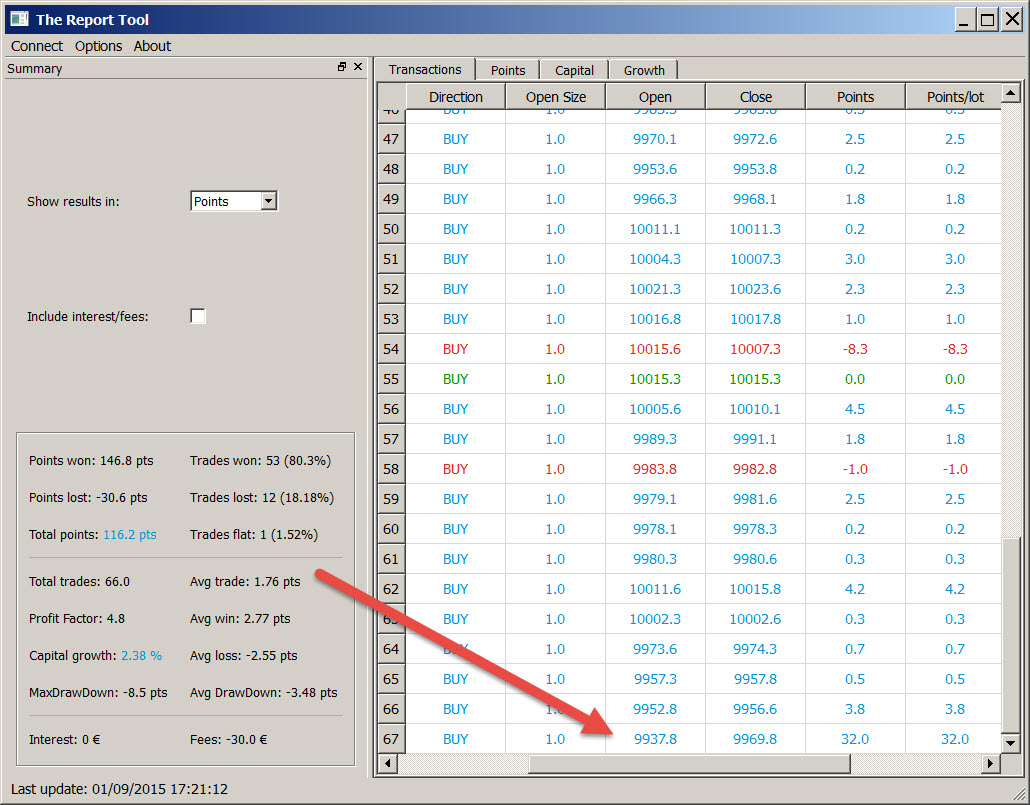Open the Connect menu
Viewport: 1030px width, 805px height.
point(37,46)
